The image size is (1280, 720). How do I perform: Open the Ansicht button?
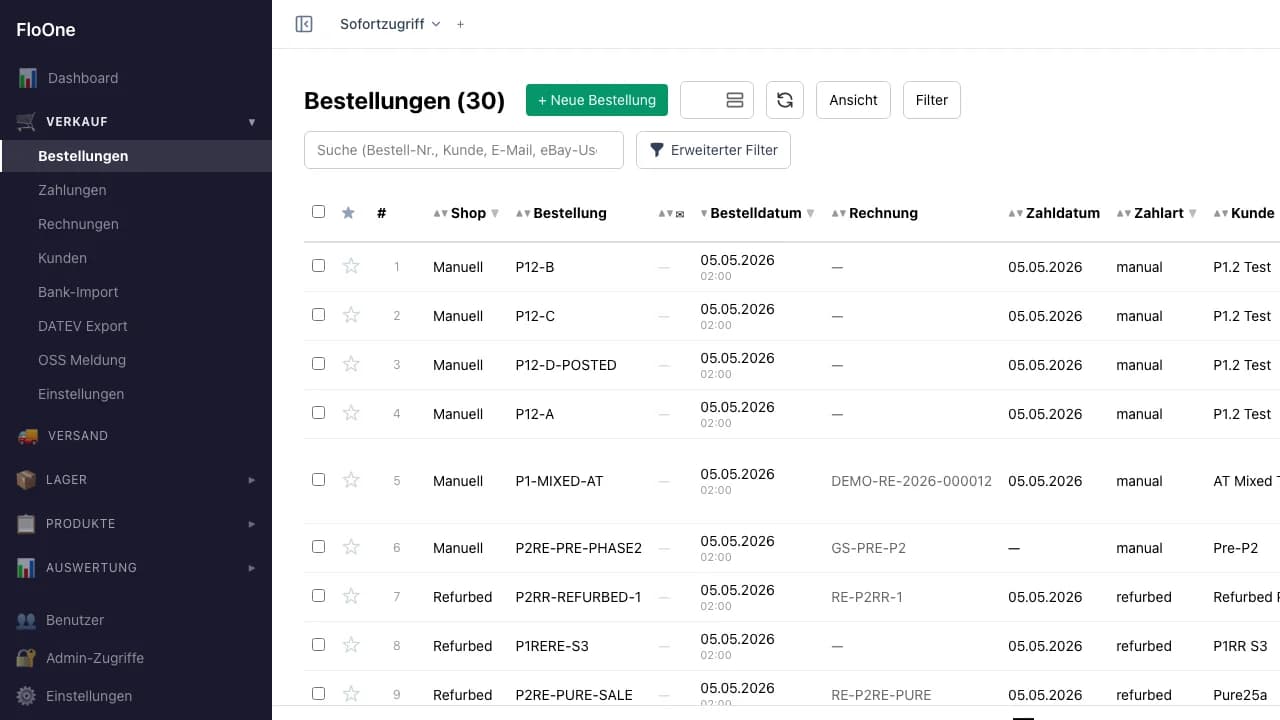(x=853, y=100)
